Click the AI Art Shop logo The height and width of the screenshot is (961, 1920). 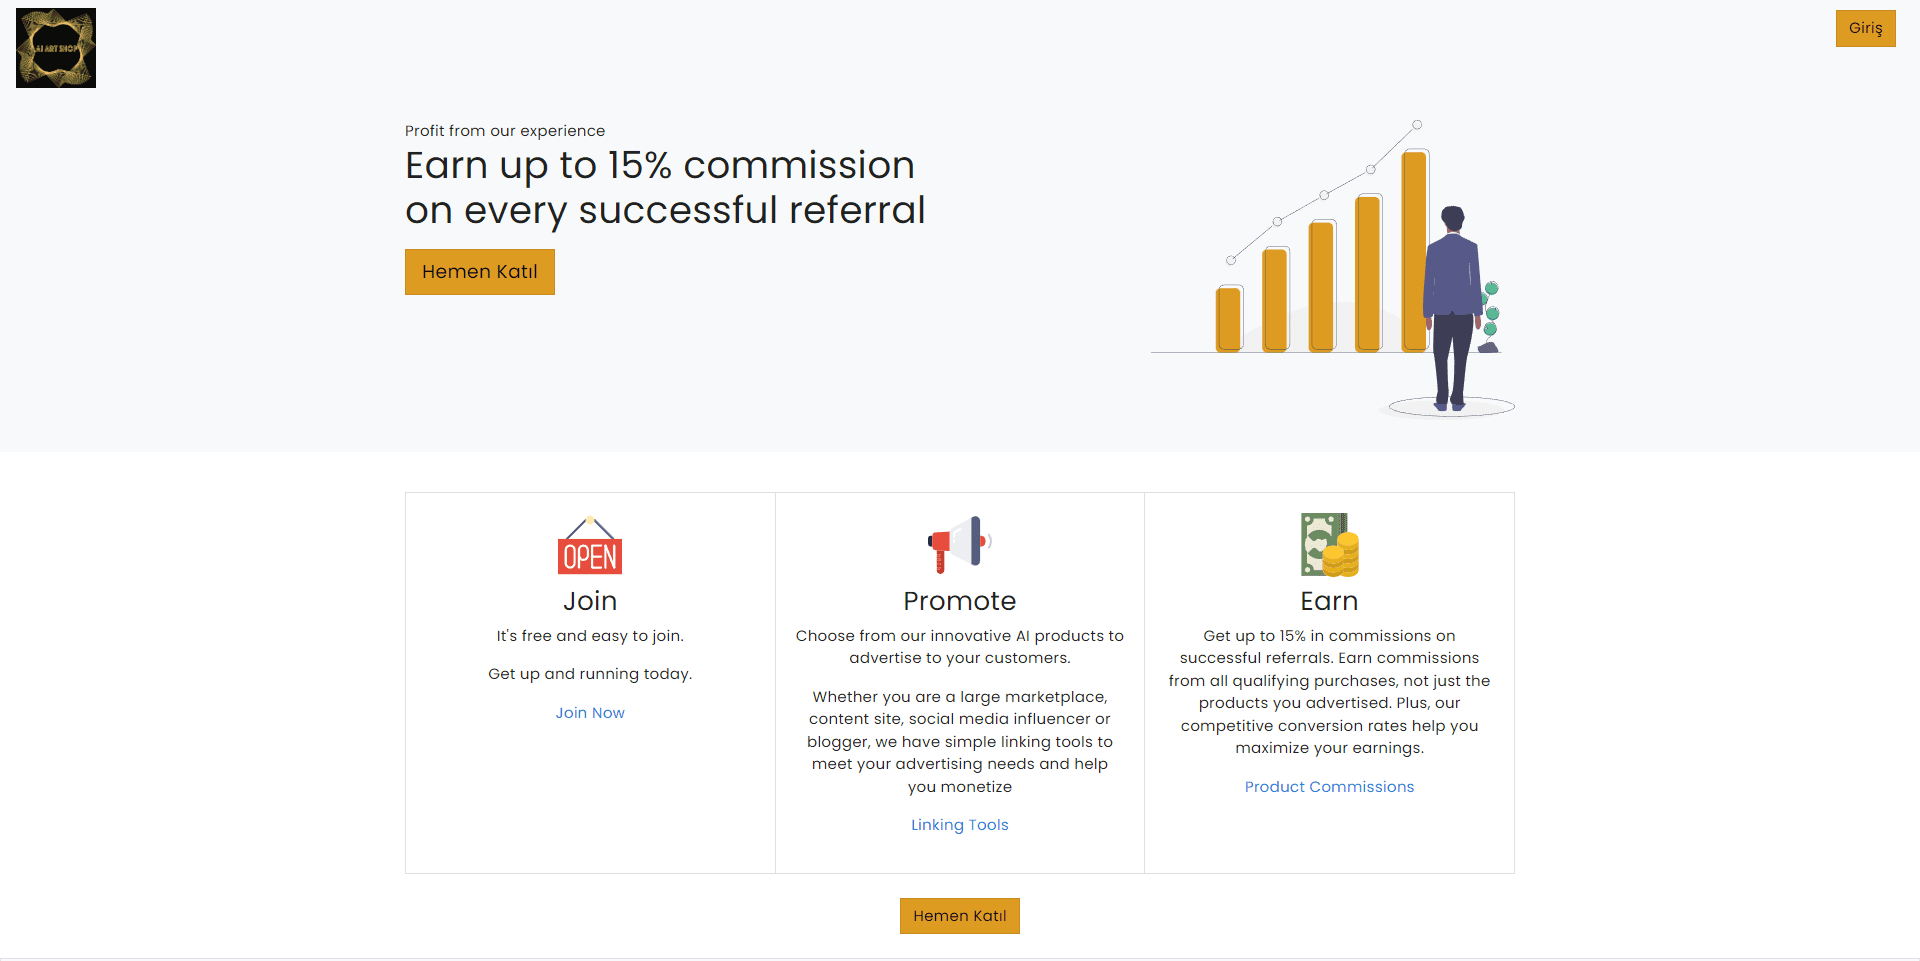pos(56,48)
